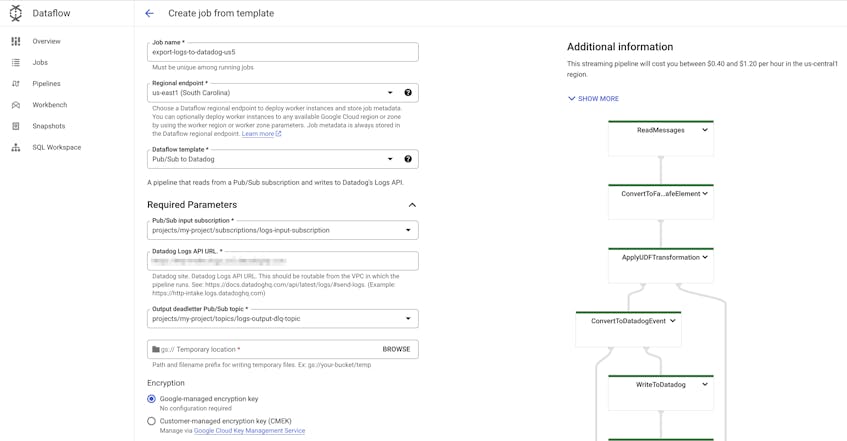
Task: Open the Snapshots section
Action: tap(49, 126)
